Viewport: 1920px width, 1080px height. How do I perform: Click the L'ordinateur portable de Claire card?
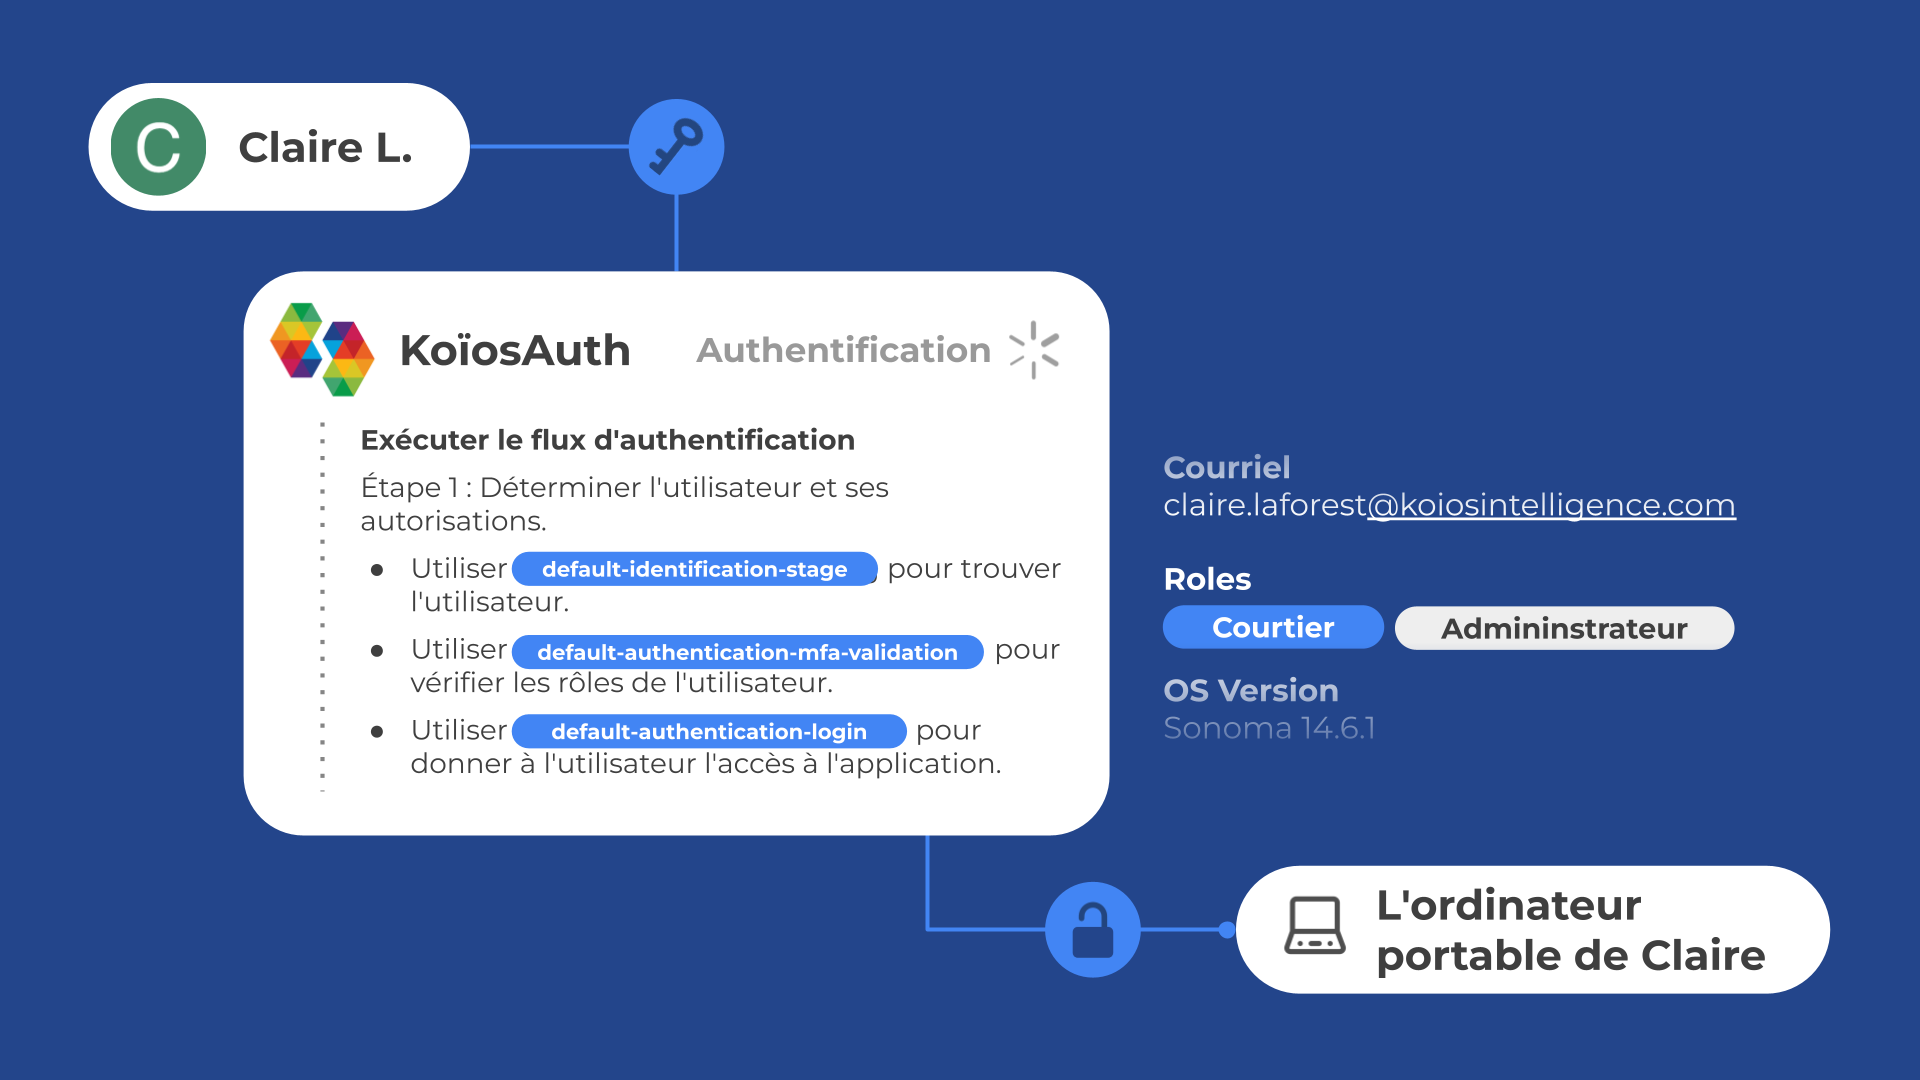tap(1570, 930)
